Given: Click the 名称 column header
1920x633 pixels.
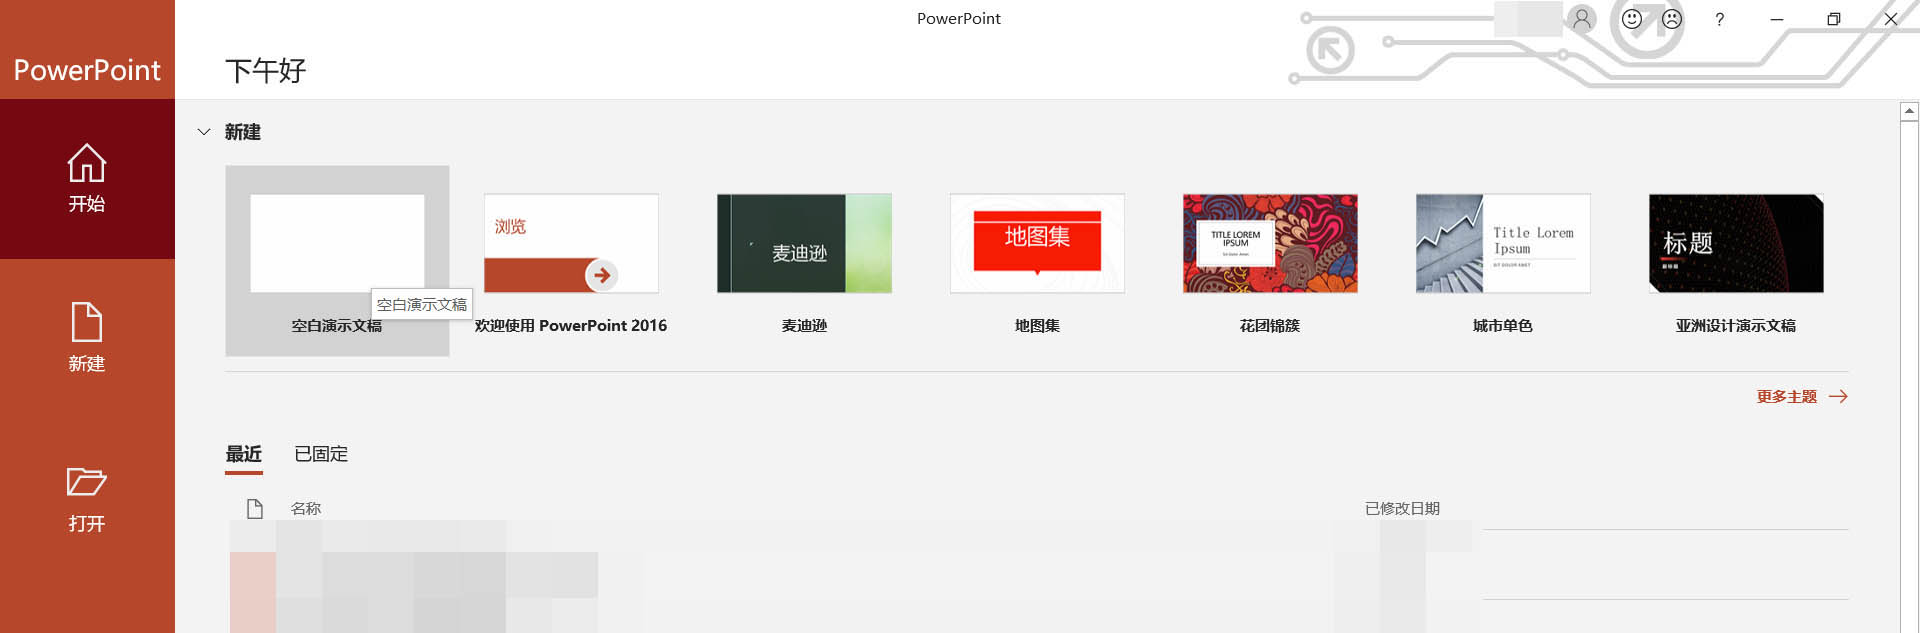Looking at the screenshot, I should [x=306, y=509].
